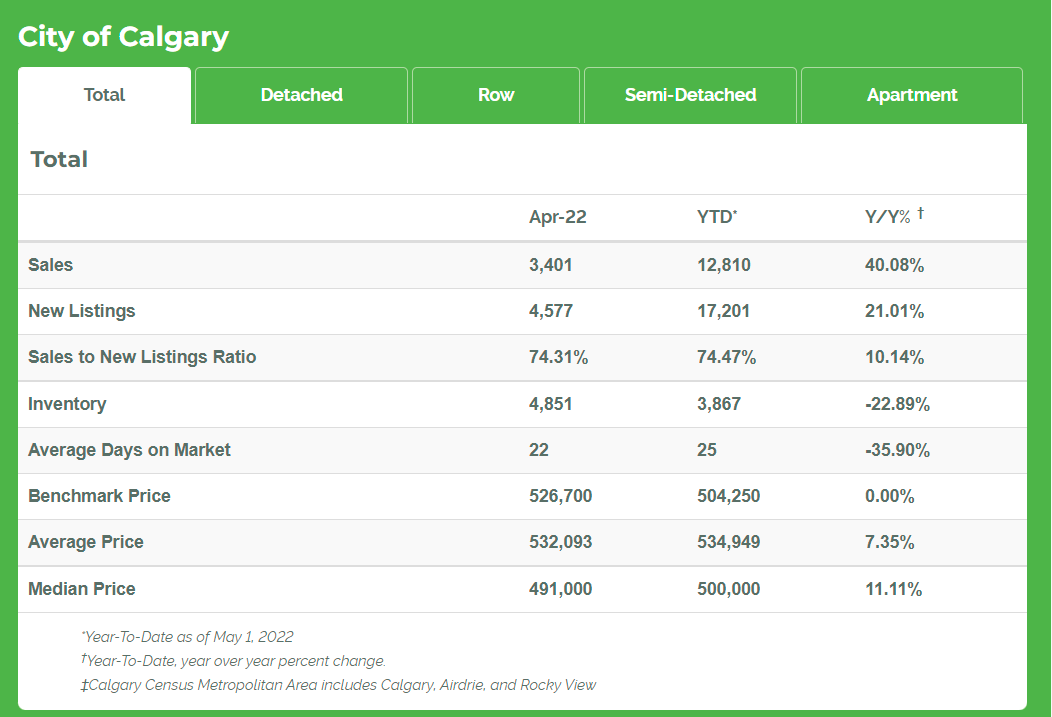
Task: Click the New Listings row label
Action: pyautogui.click(x=81, y=311)
